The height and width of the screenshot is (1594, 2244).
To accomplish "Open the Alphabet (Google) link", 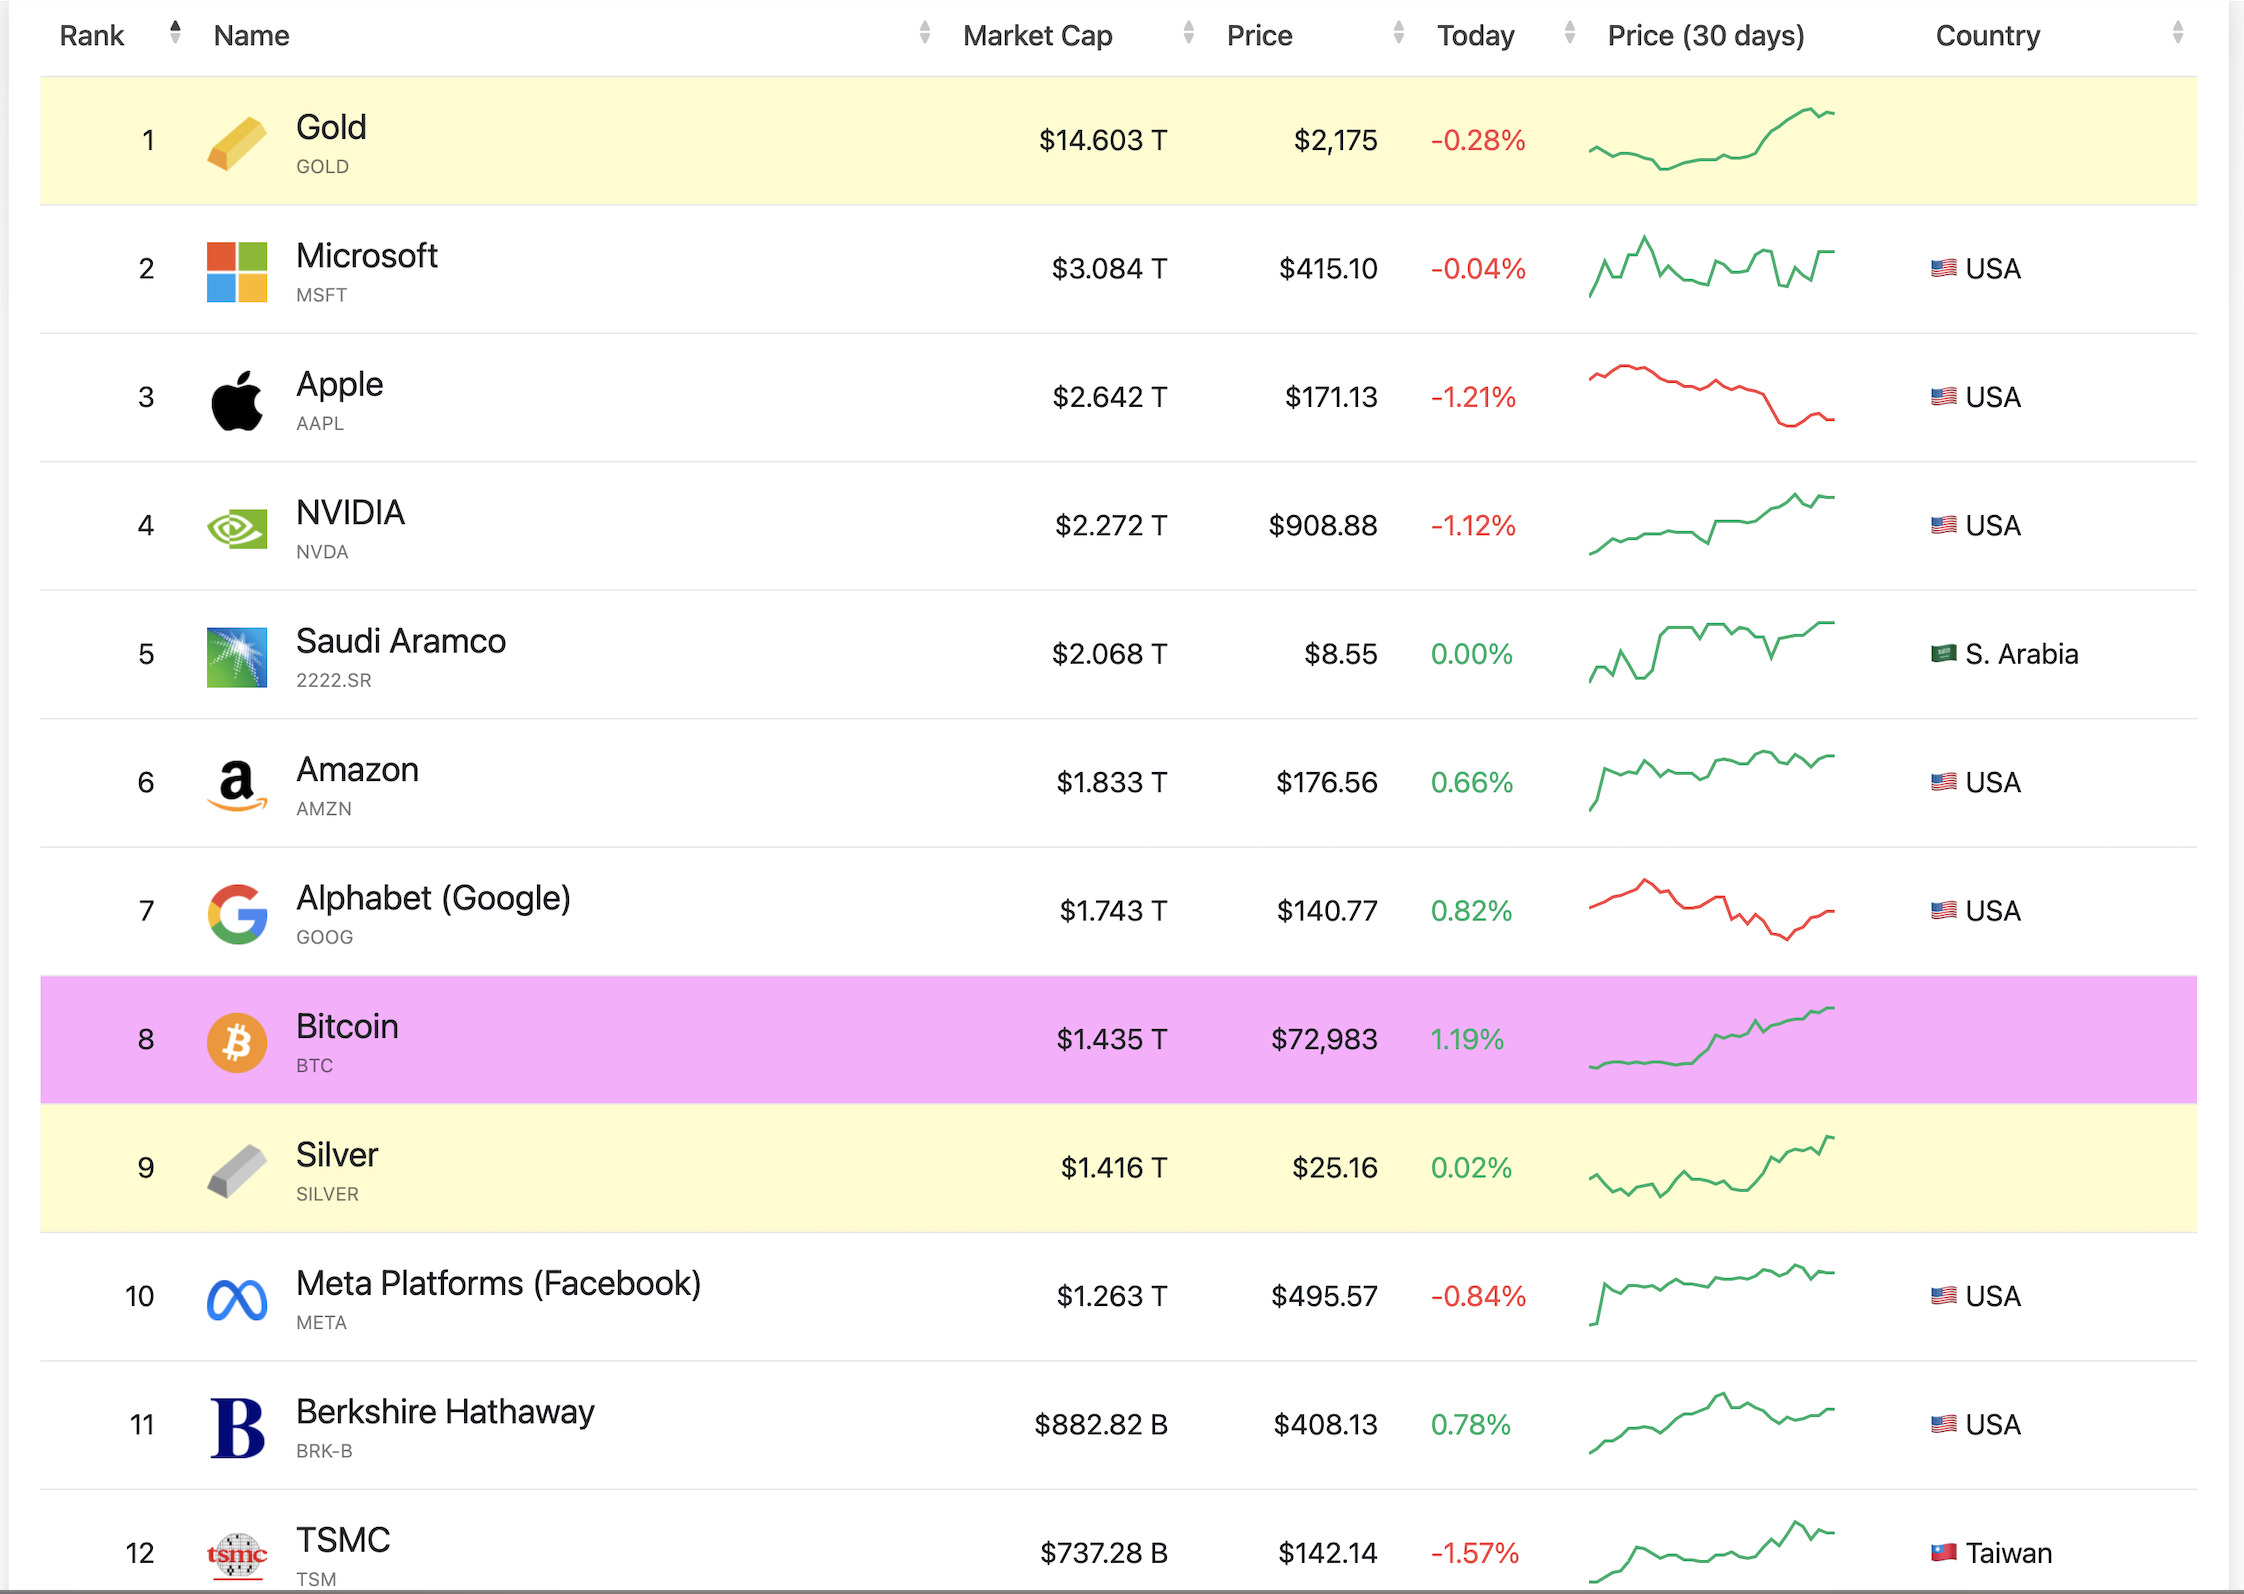I will pyautogui.click(x=433, y=898).
